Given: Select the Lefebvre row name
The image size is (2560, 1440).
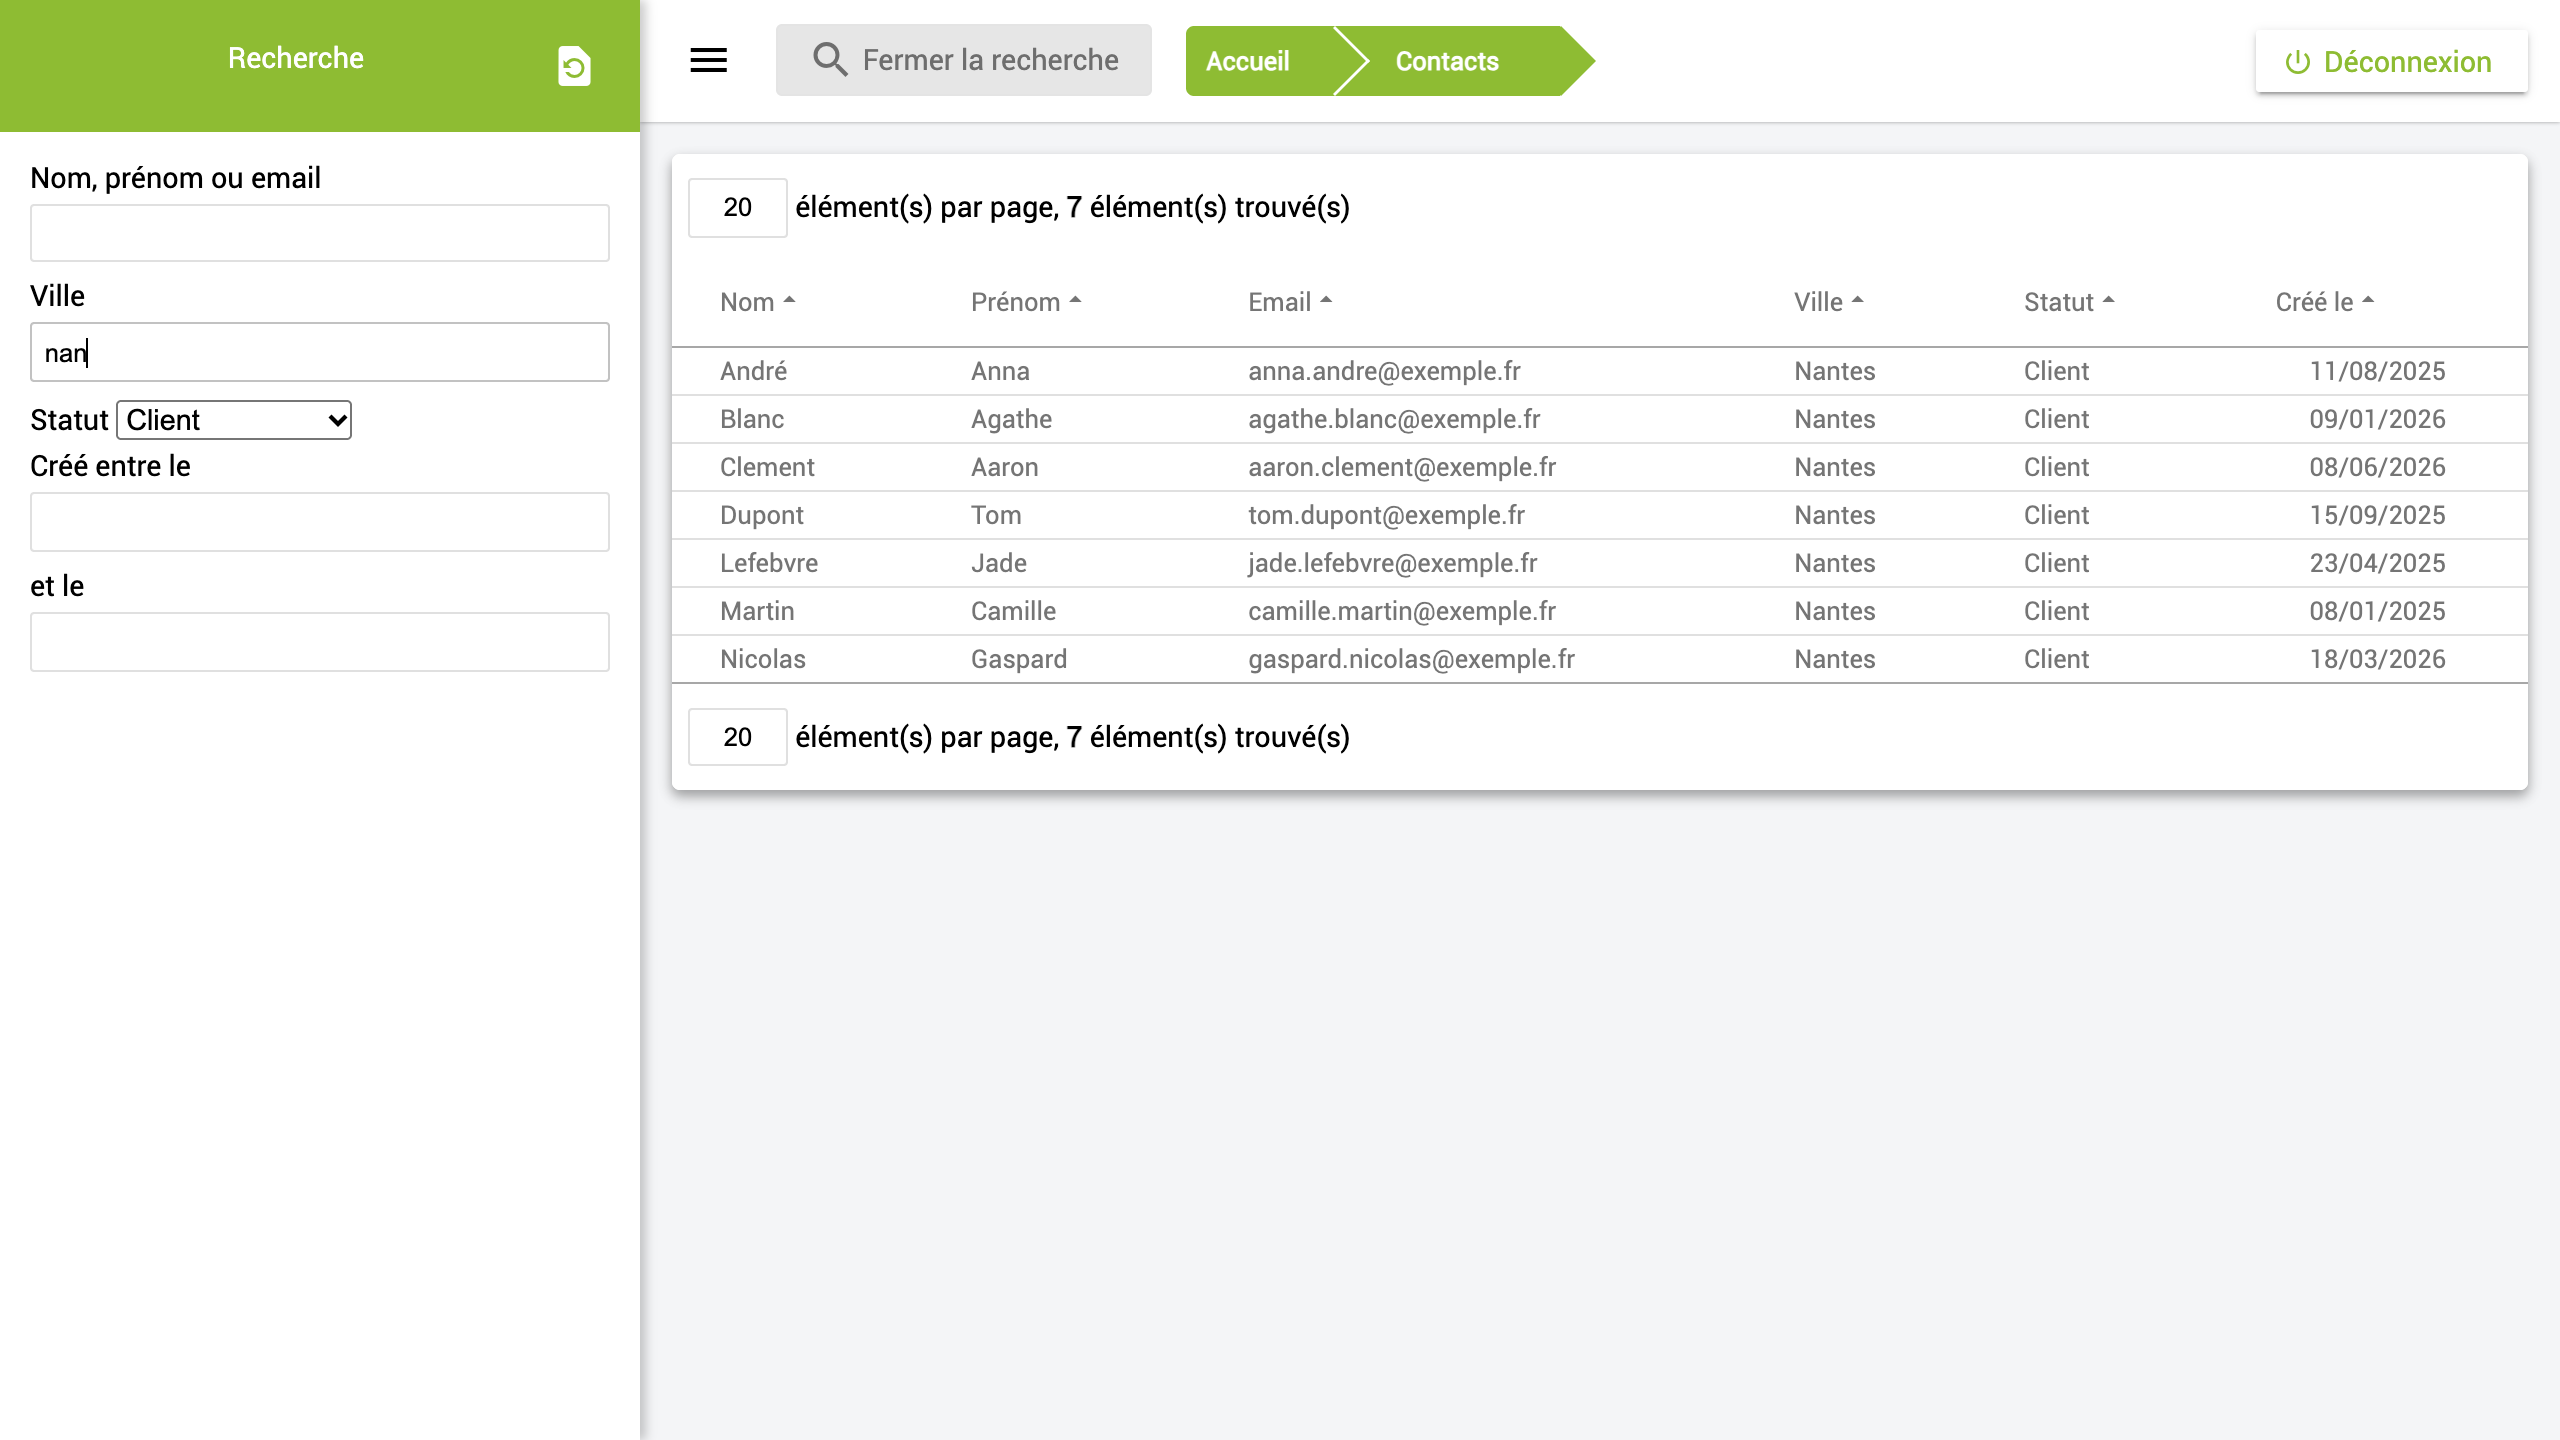Looking at the screenshot, I should [x=768, y=563].
